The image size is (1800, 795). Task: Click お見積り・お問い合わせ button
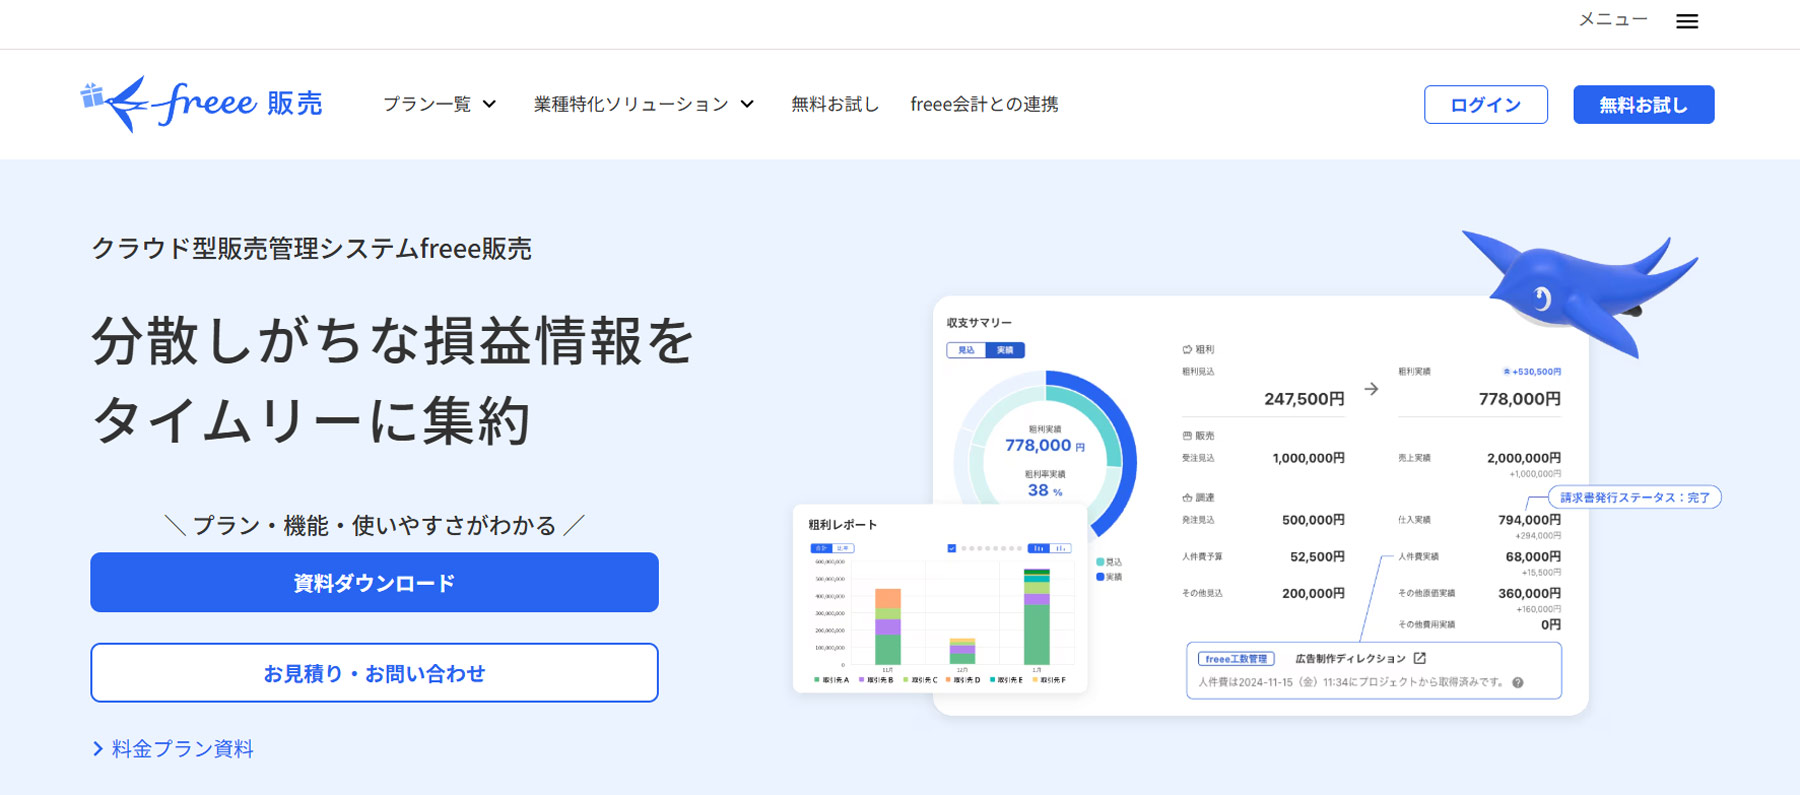pos(374,673)
